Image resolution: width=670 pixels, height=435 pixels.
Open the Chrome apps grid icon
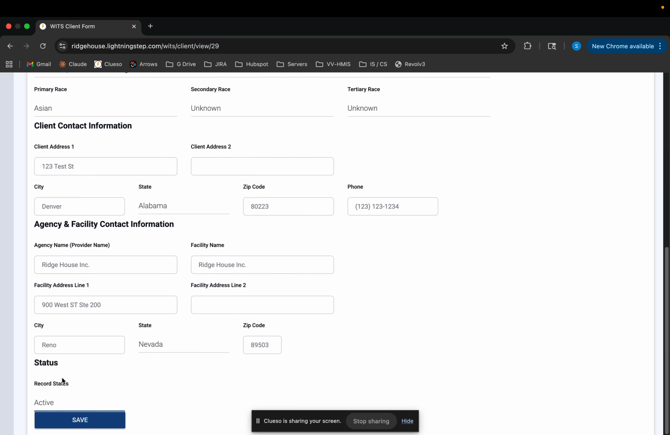pos(9,64)
